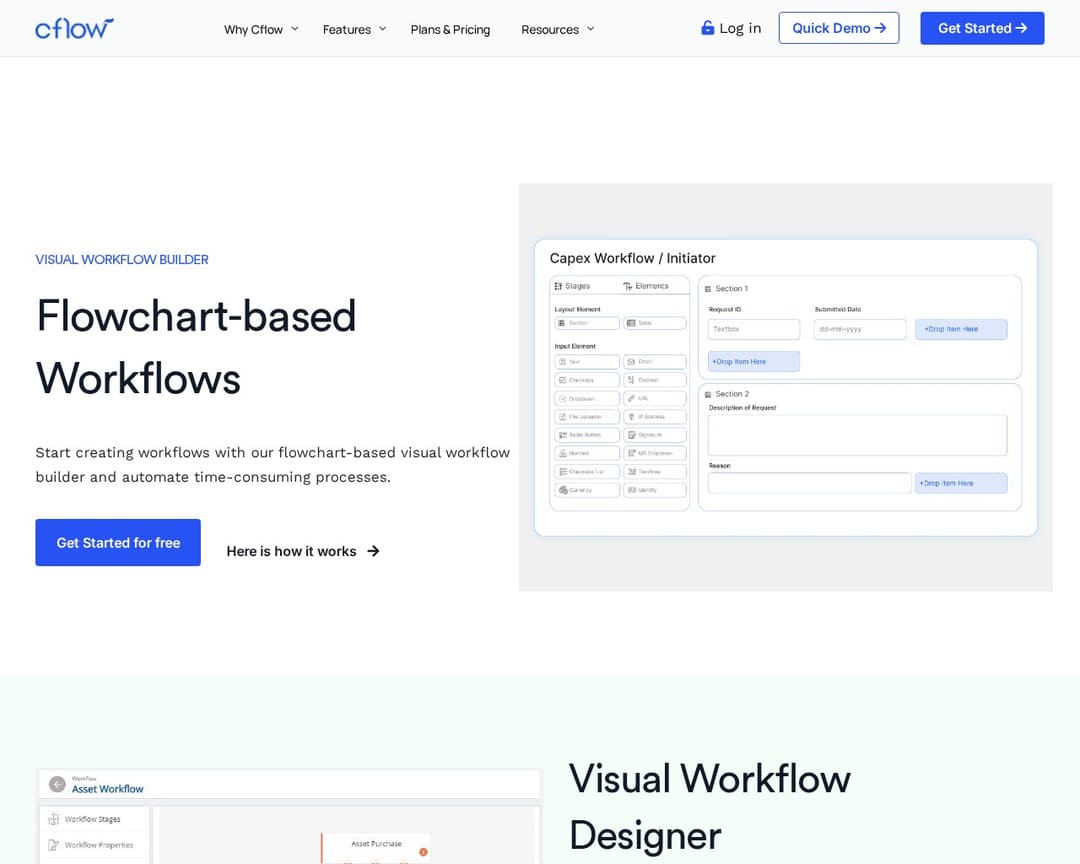
Task: Choose the MS Dropdown element
Action: click(x=654, y=453)
